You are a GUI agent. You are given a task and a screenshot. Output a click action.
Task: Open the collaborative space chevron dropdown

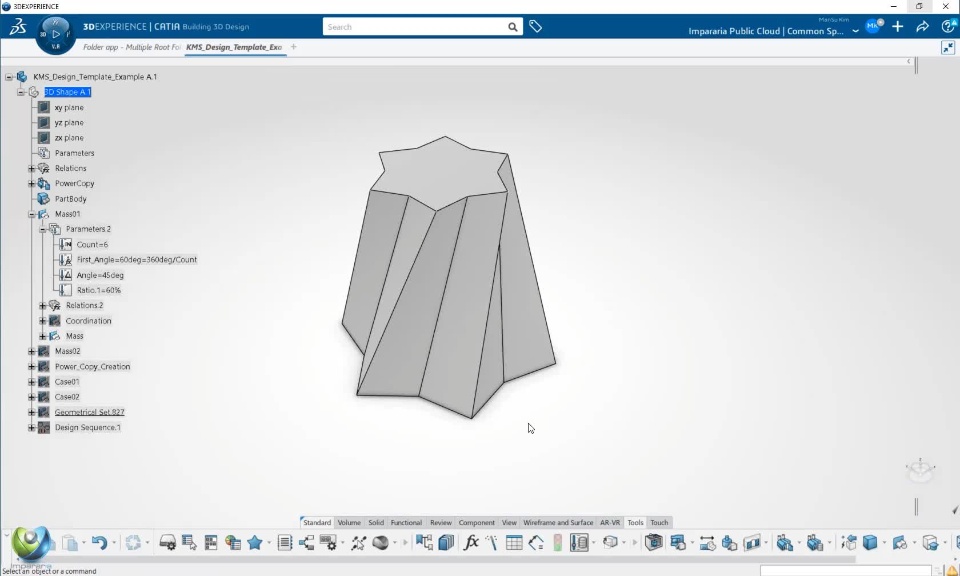(855, 31)
